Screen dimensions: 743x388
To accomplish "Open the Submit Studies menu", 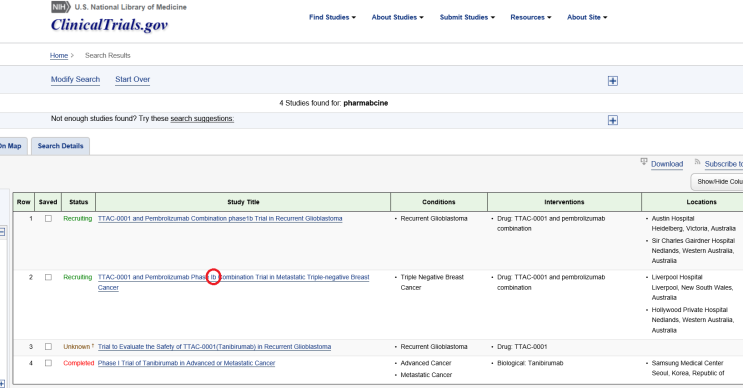I will point(467,17).
